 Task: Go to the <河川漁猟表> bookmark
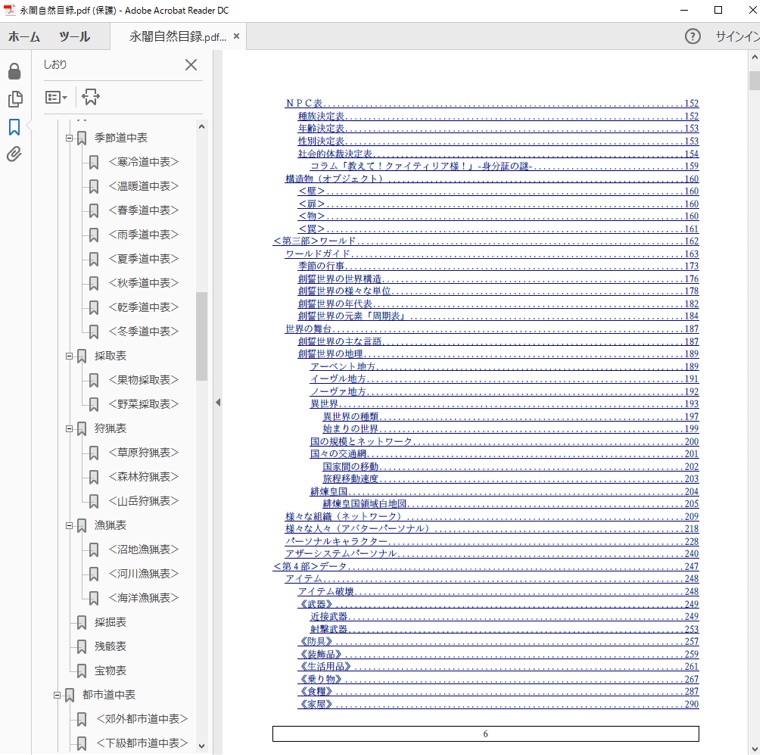point(143,574)
